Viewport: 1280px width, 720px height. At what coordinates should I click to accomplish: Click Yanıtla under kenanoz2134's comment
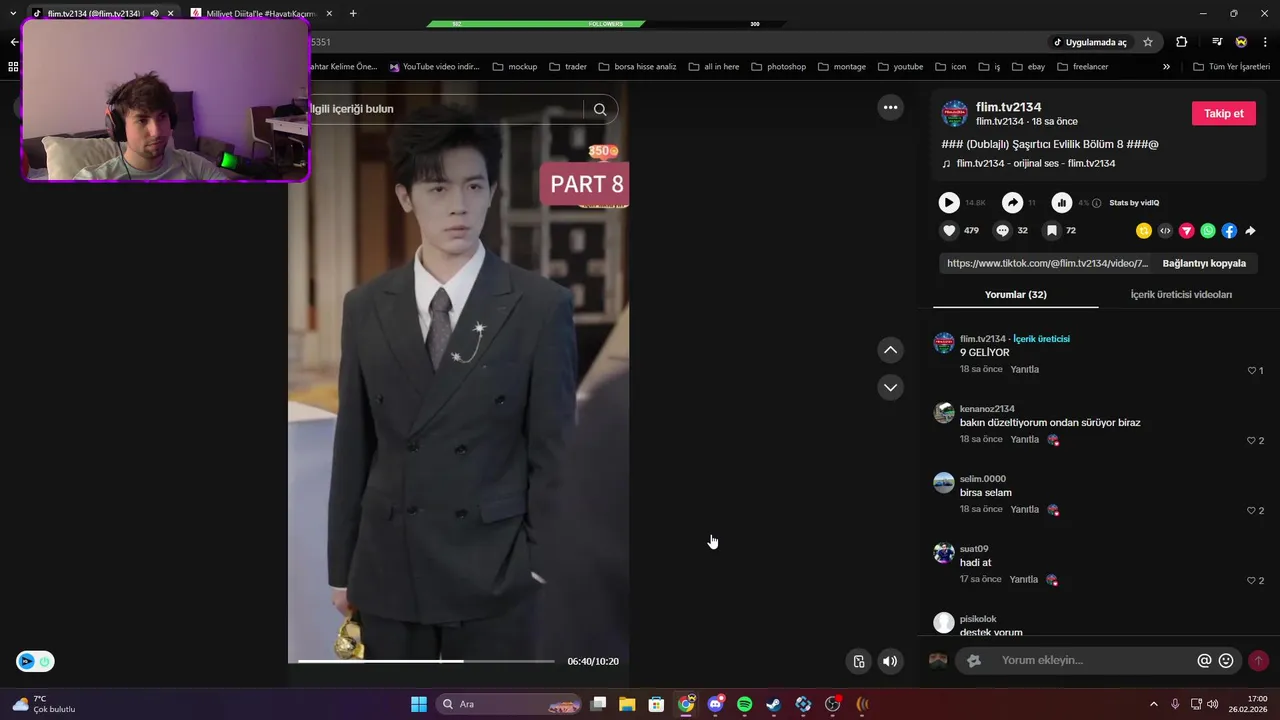point(1024,440)
